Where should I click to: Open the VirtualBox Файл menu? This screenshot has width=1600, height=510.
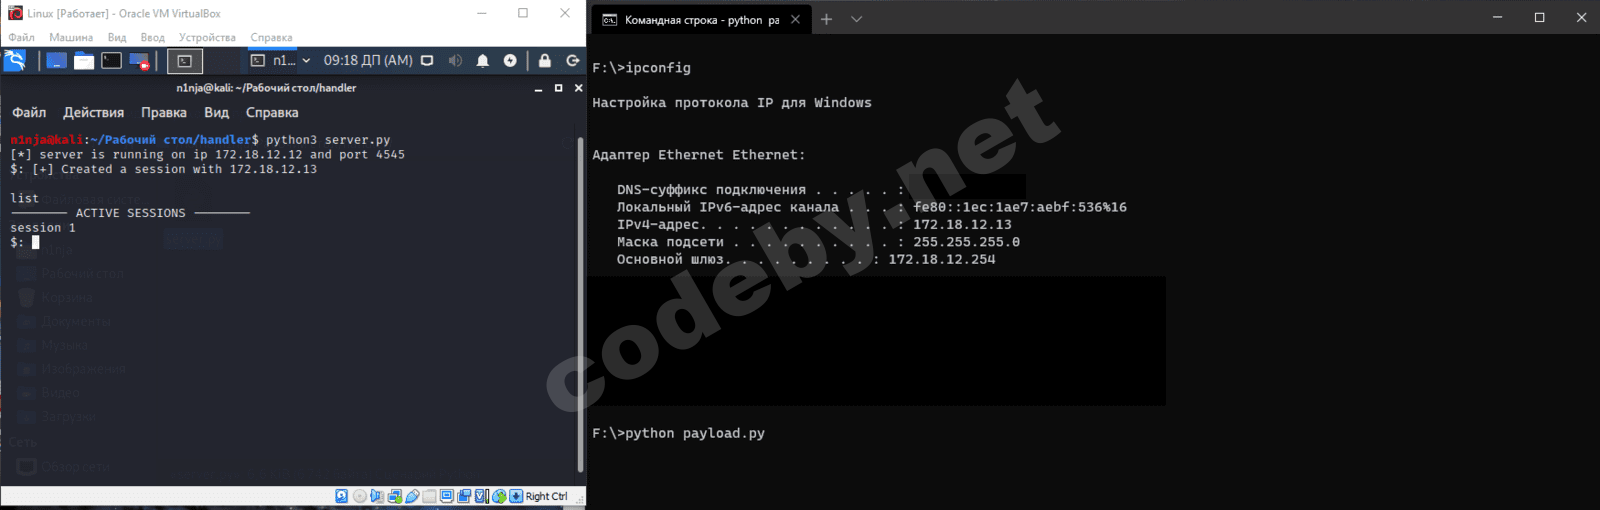21,38
